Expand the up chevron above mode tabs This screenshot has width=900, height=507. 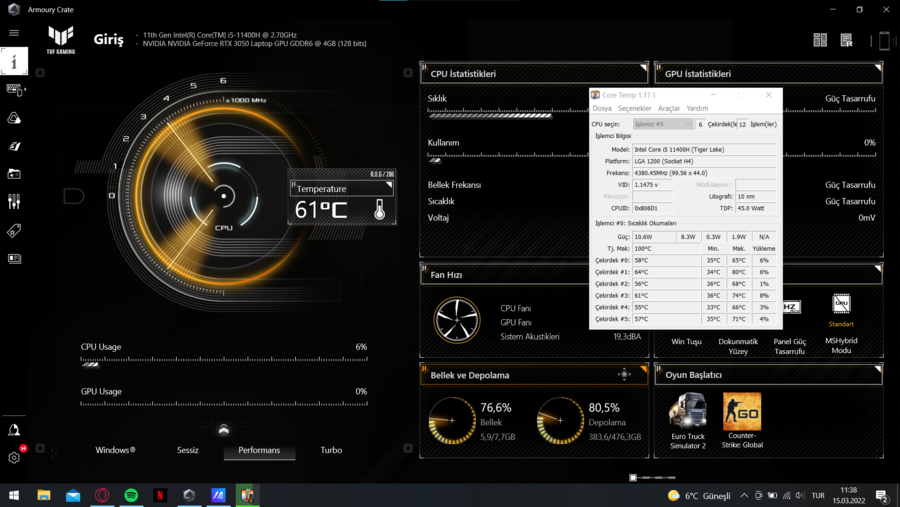coord(224,429)
